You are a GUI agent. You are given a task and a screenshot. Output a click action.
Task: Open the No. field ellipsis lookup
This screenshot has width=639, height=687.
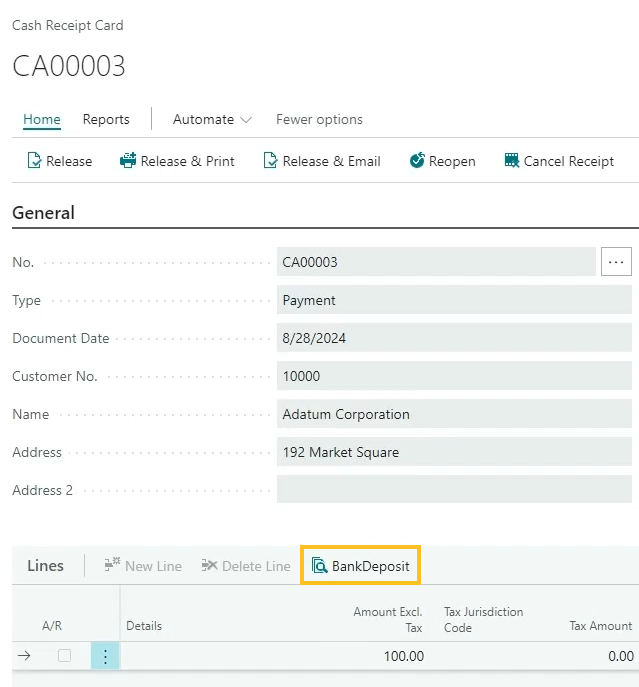pos(615,262)
